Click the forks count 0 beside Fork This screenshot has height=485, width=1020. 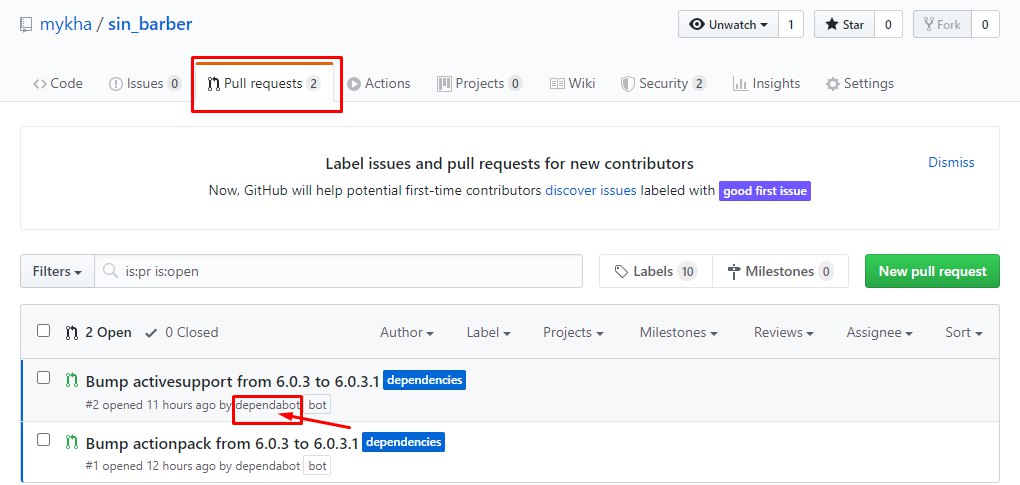[986, 25]
